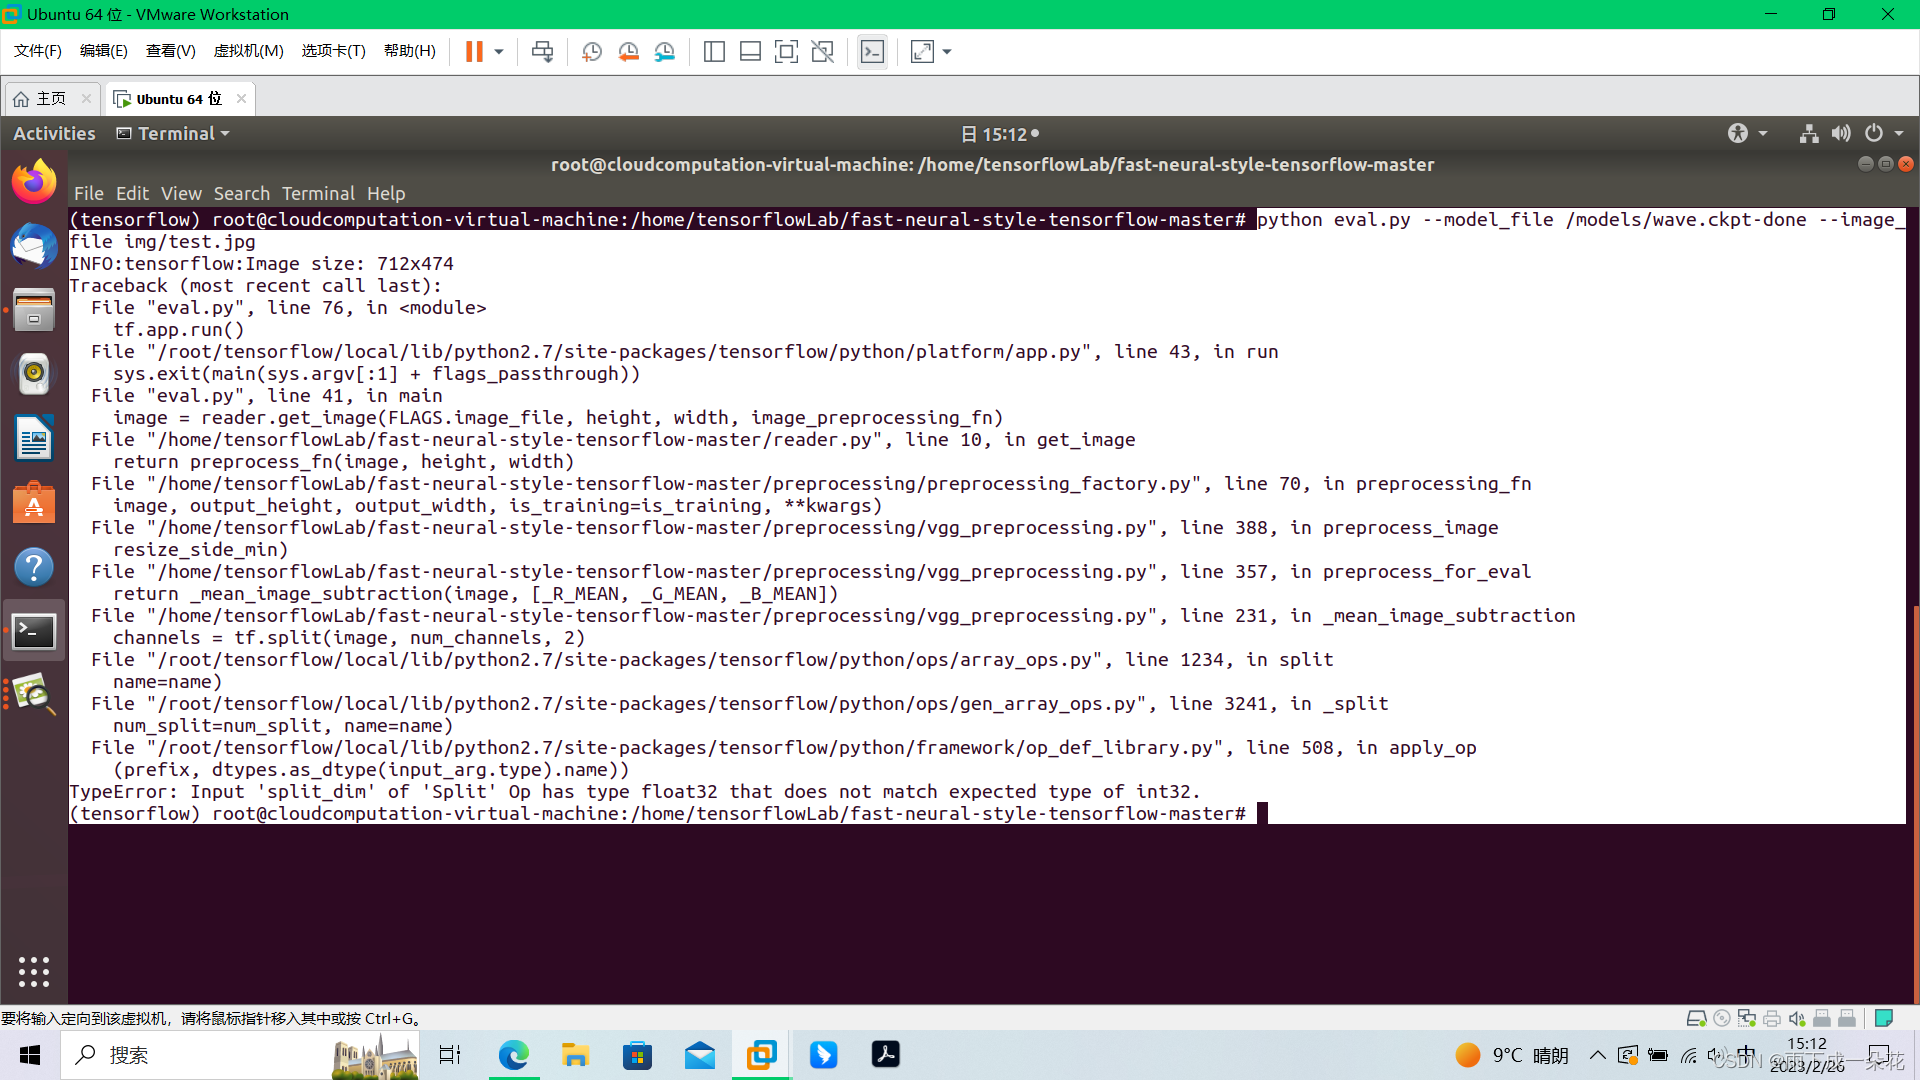
Task: Open Ubuntu Software from the dock
Action: (x=34, y=503)
